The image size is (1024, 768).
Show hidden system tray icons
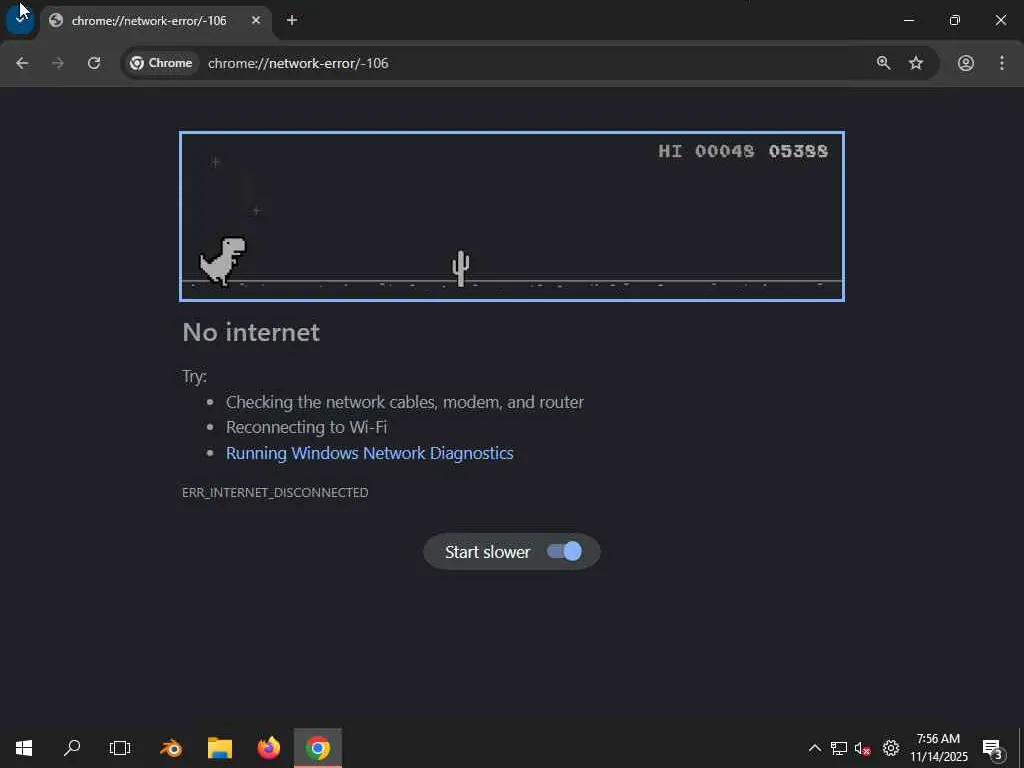pyautogui.click(x=814, y=748)
